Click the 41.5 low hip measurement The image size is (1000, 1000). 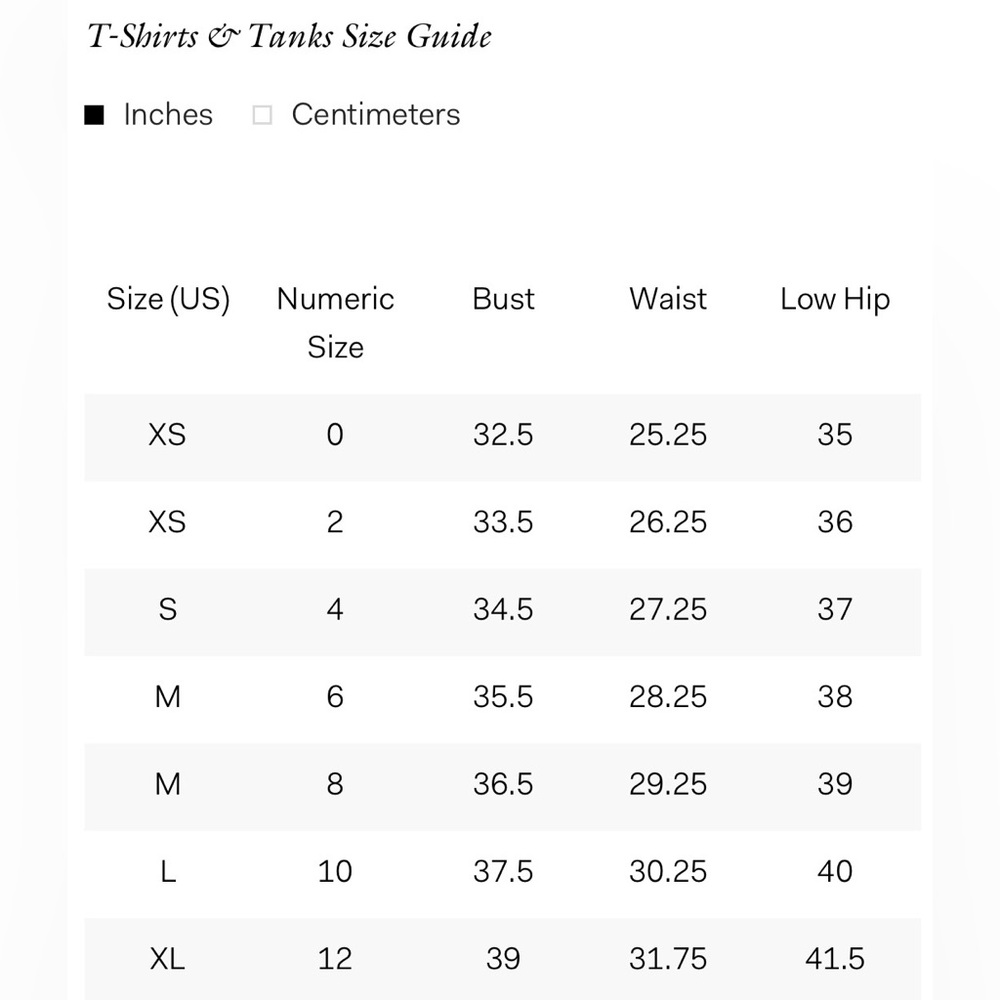click(x=835, y=959)
